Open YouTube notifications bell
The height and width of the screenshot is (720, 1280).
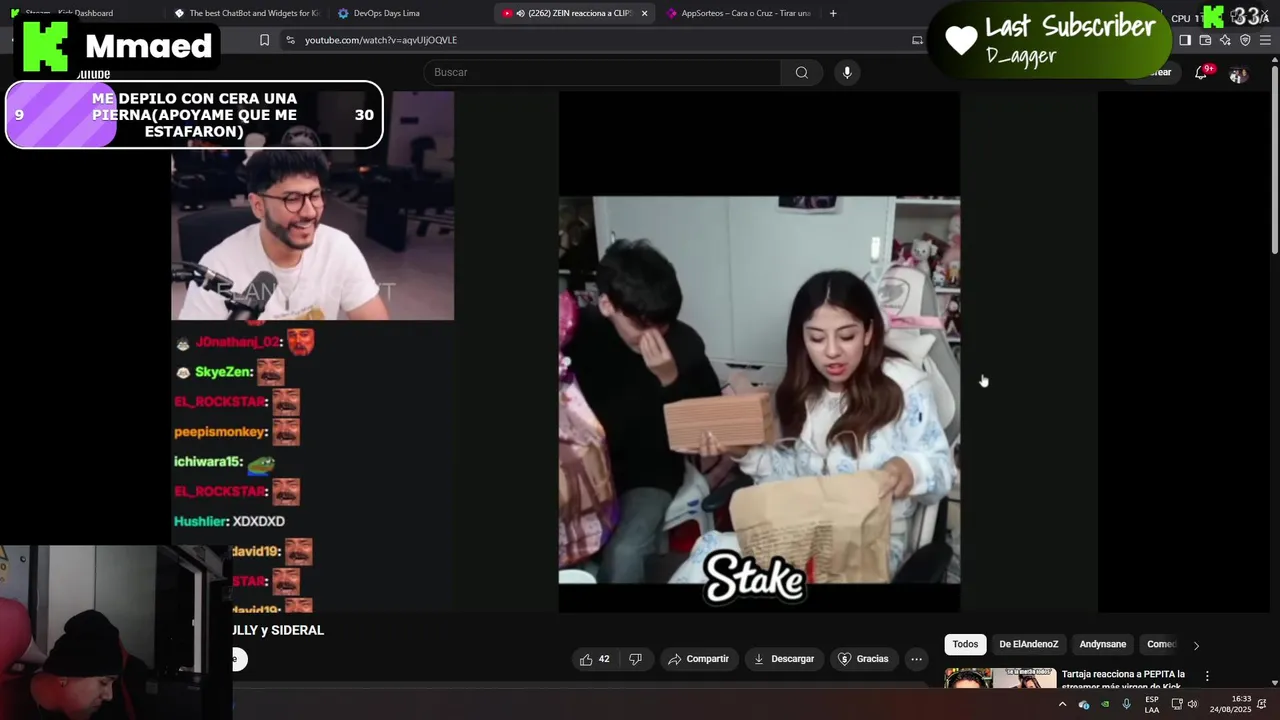(x=1201, y=73)
